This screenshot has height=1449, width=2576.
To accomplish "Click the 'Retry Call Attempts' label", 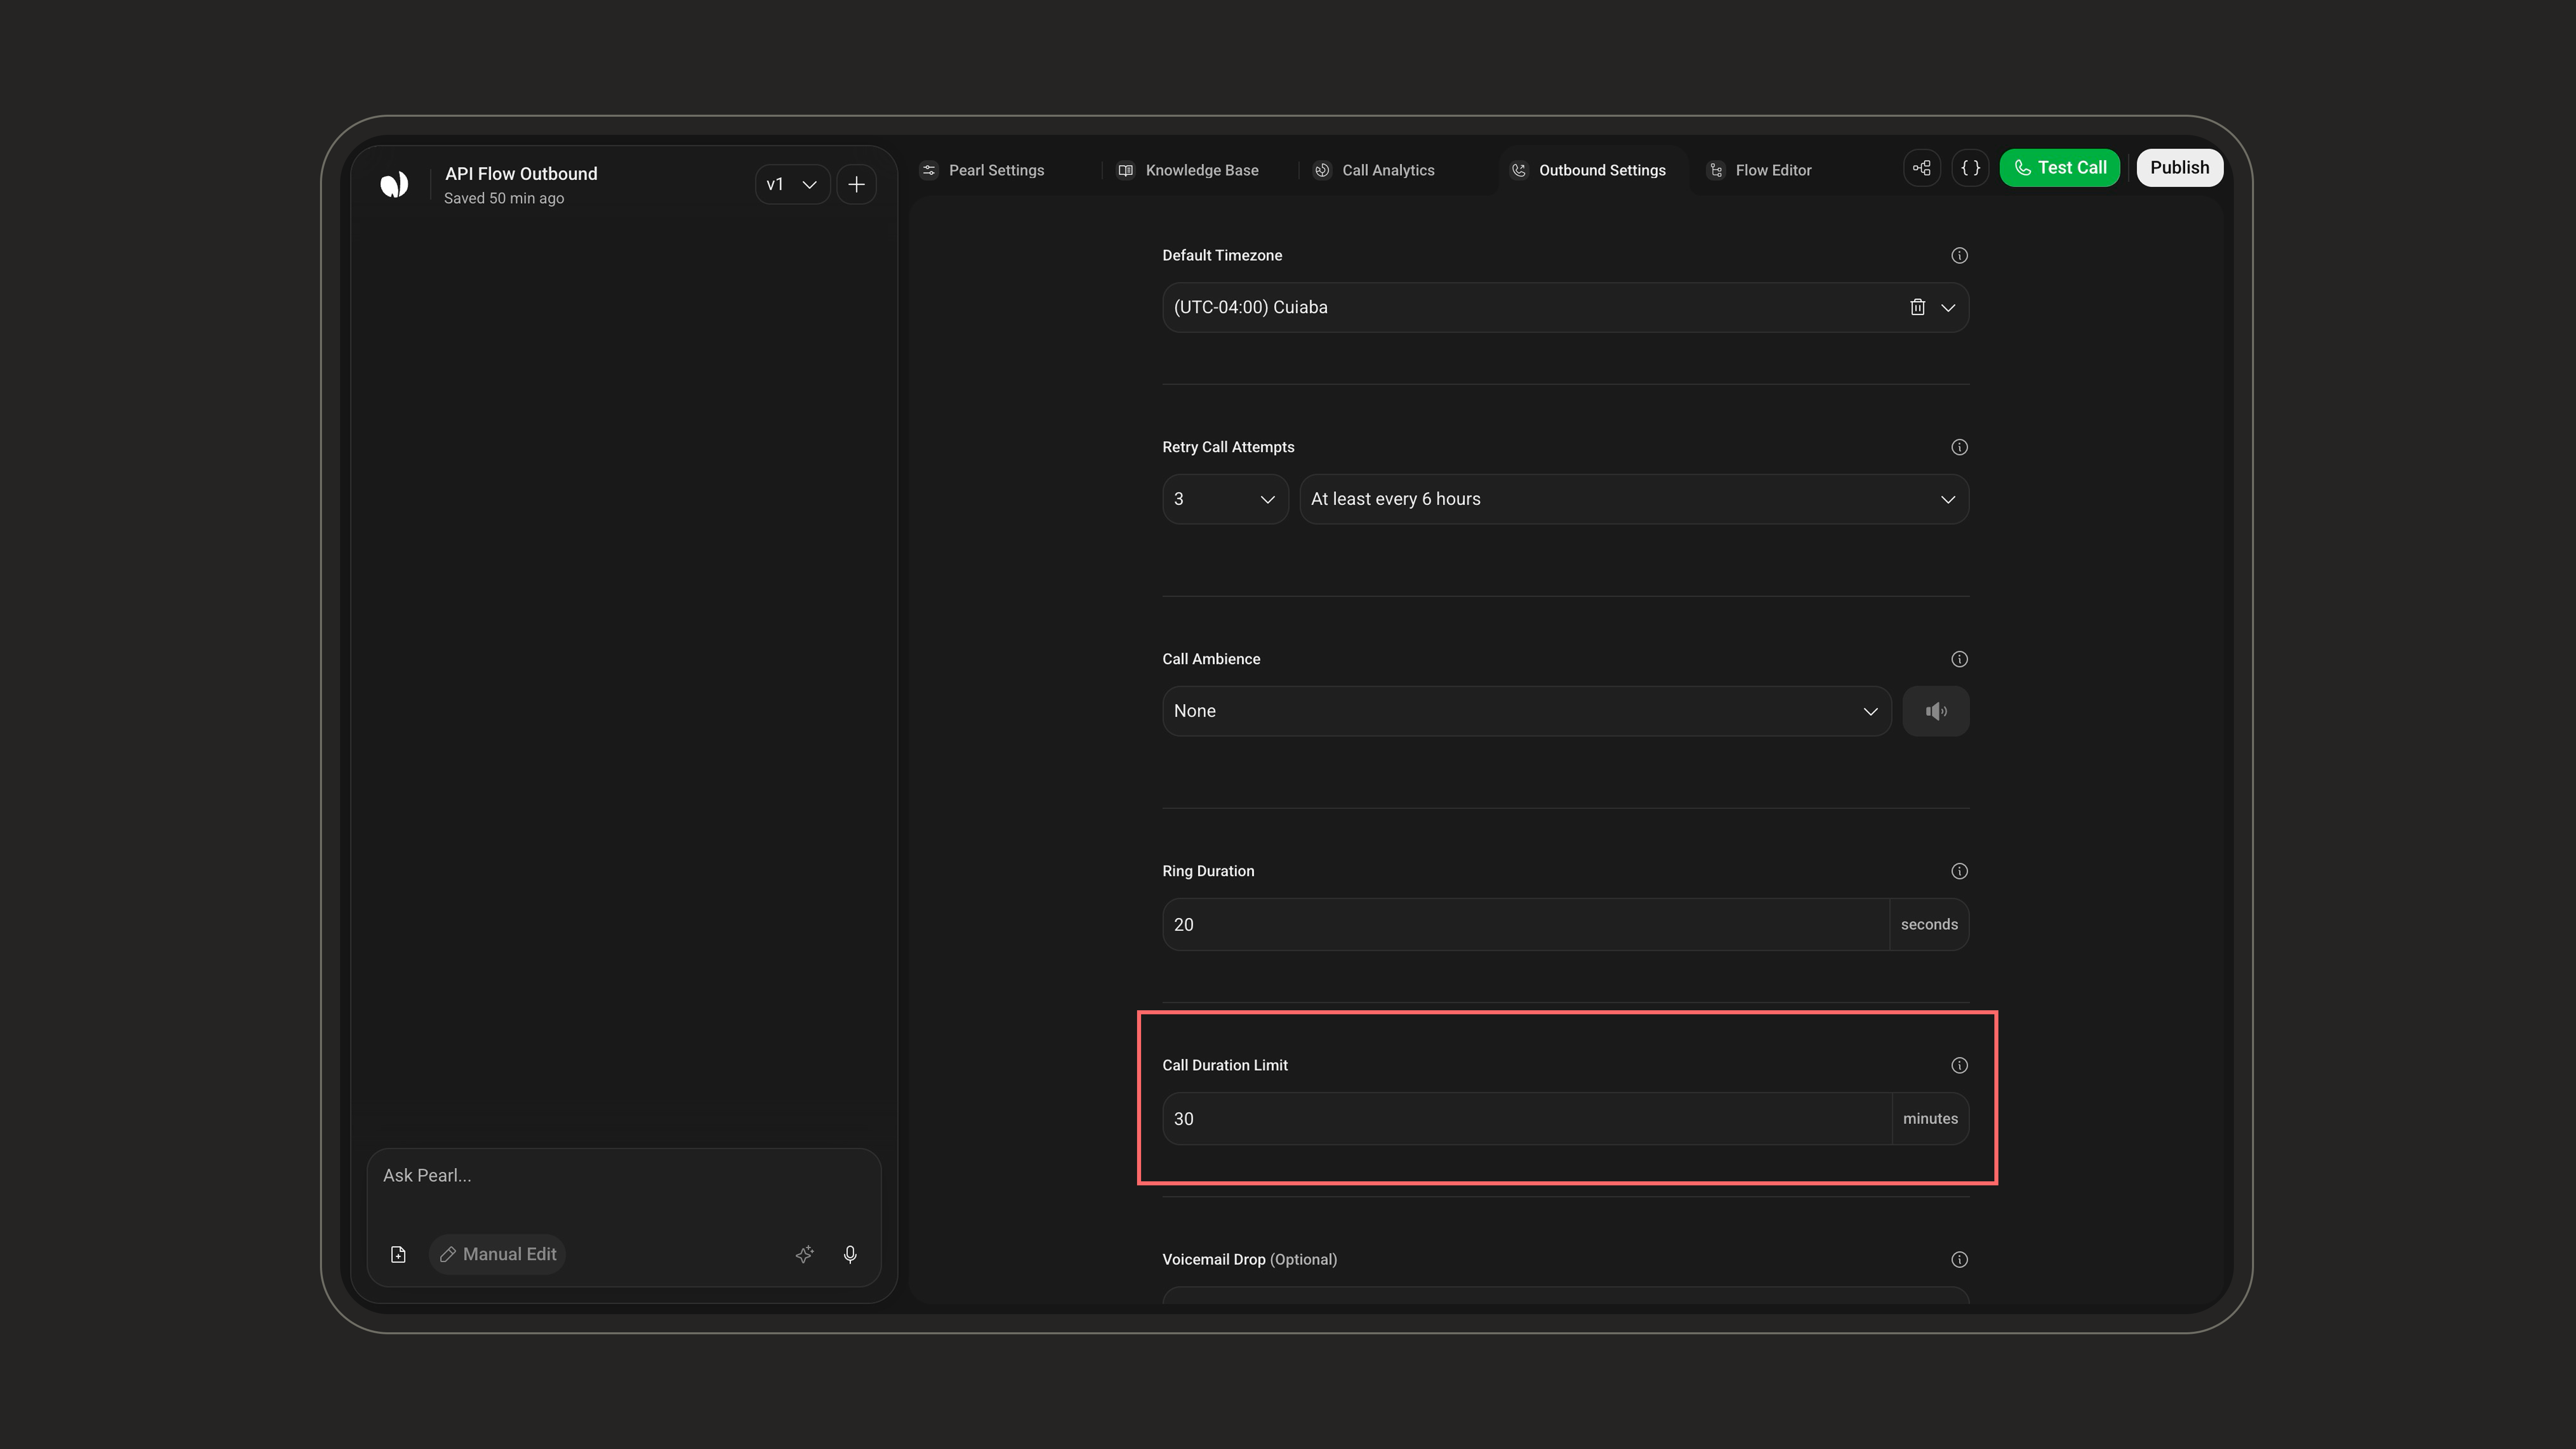I will 1228,447.
